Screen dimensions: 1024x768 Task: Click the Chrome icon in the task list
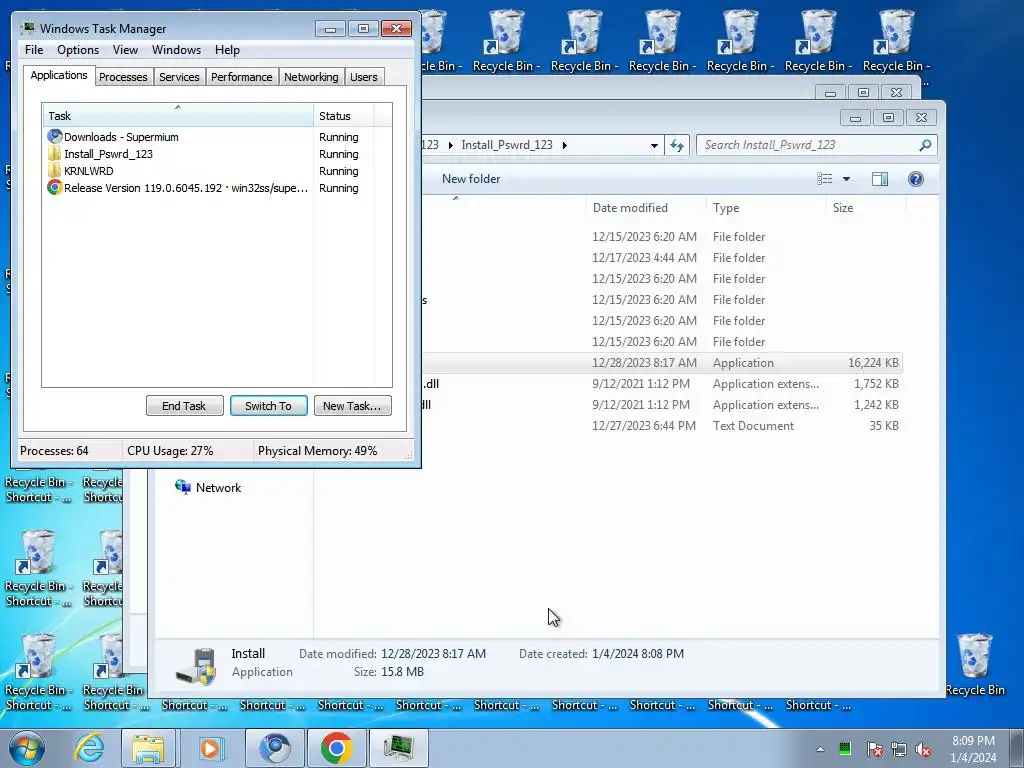(54, 187)
